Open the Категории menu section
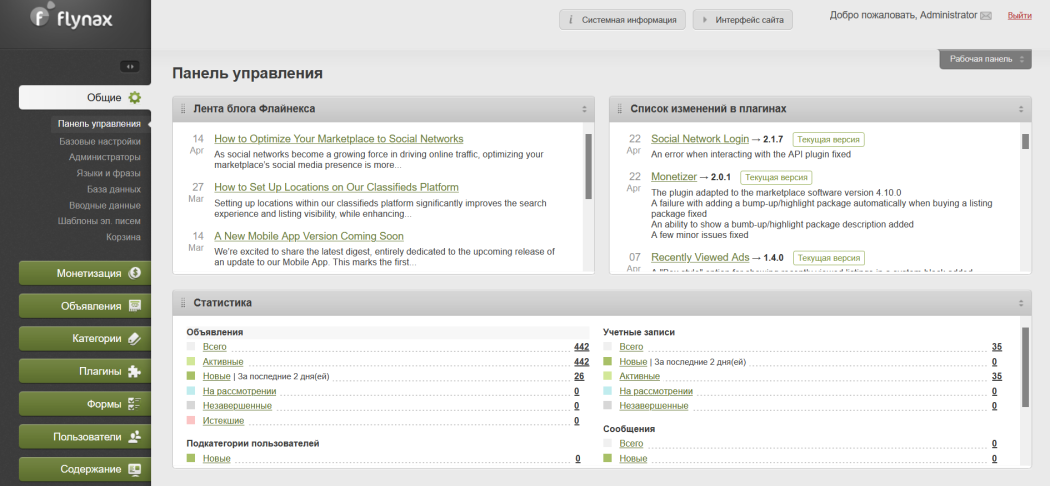The height and width of the screenshot is (486, 1050). pos(85,339)
